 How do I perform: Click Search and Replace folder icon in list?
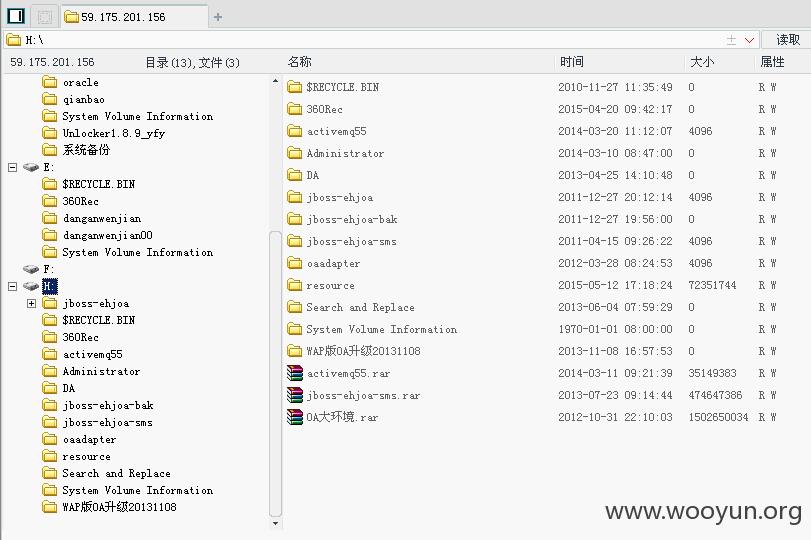295,307
